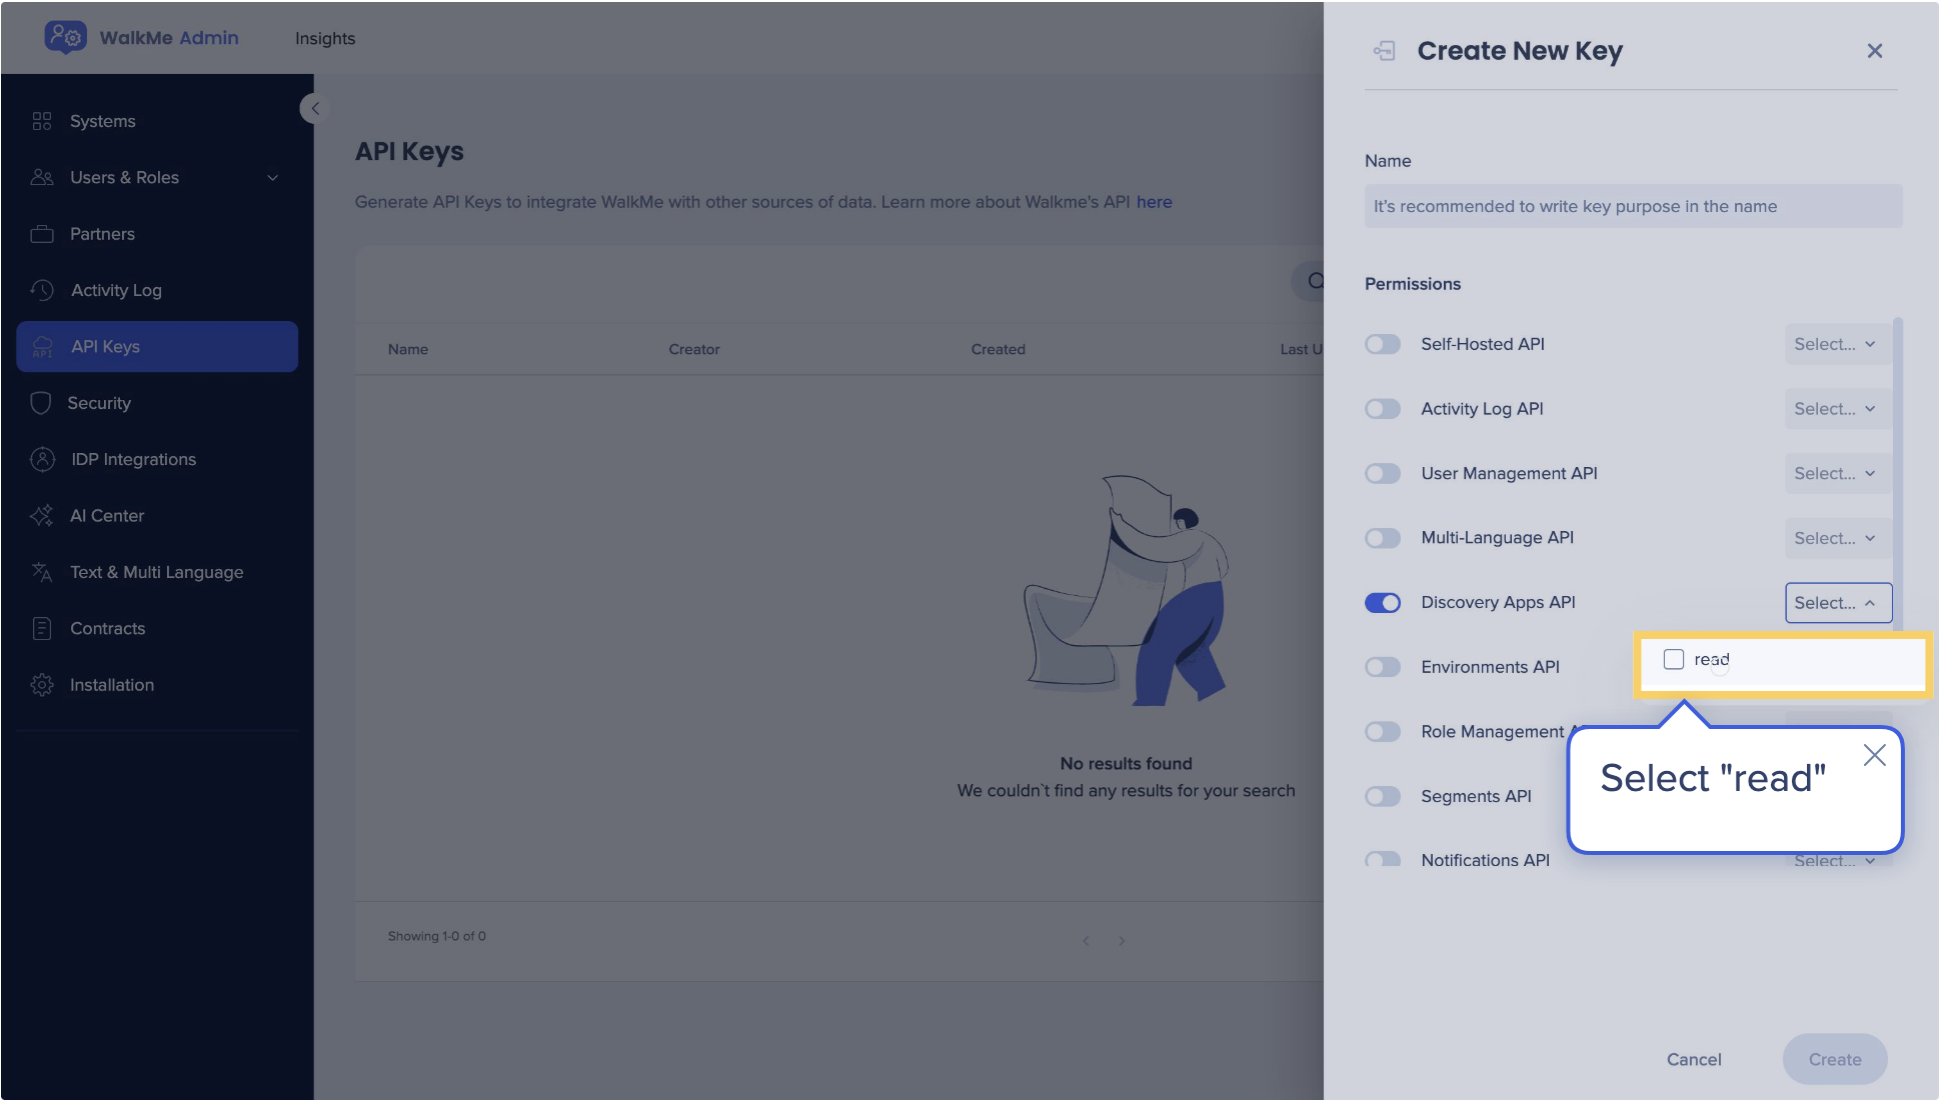
Task: Click the Contracts document icon
Action: coord(42,628)
